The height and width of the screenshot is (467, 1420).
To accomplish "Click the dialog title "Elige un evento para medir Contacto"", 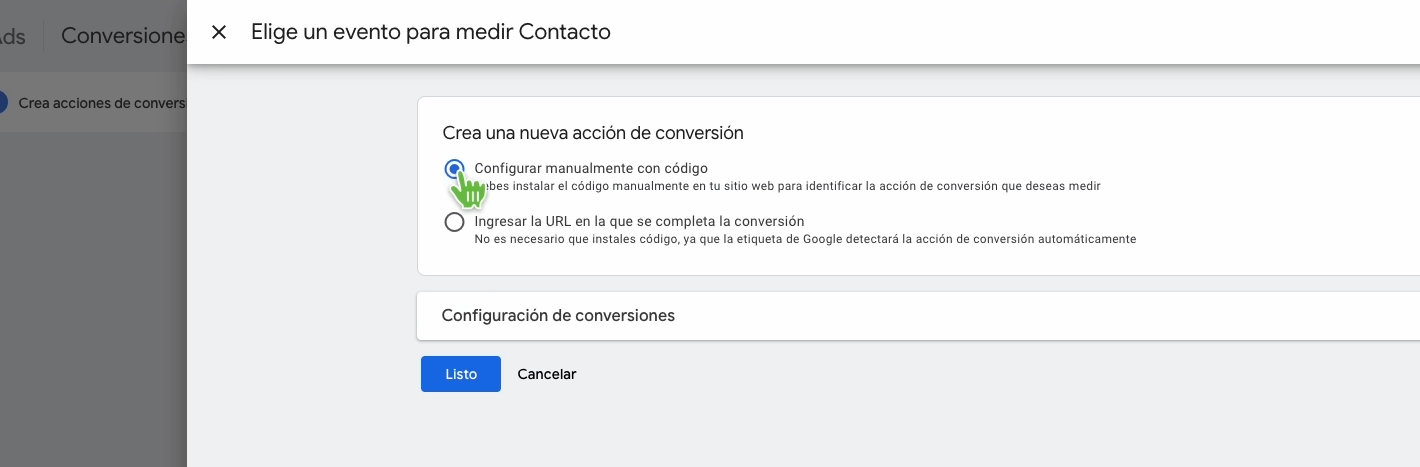I will 430,32.
